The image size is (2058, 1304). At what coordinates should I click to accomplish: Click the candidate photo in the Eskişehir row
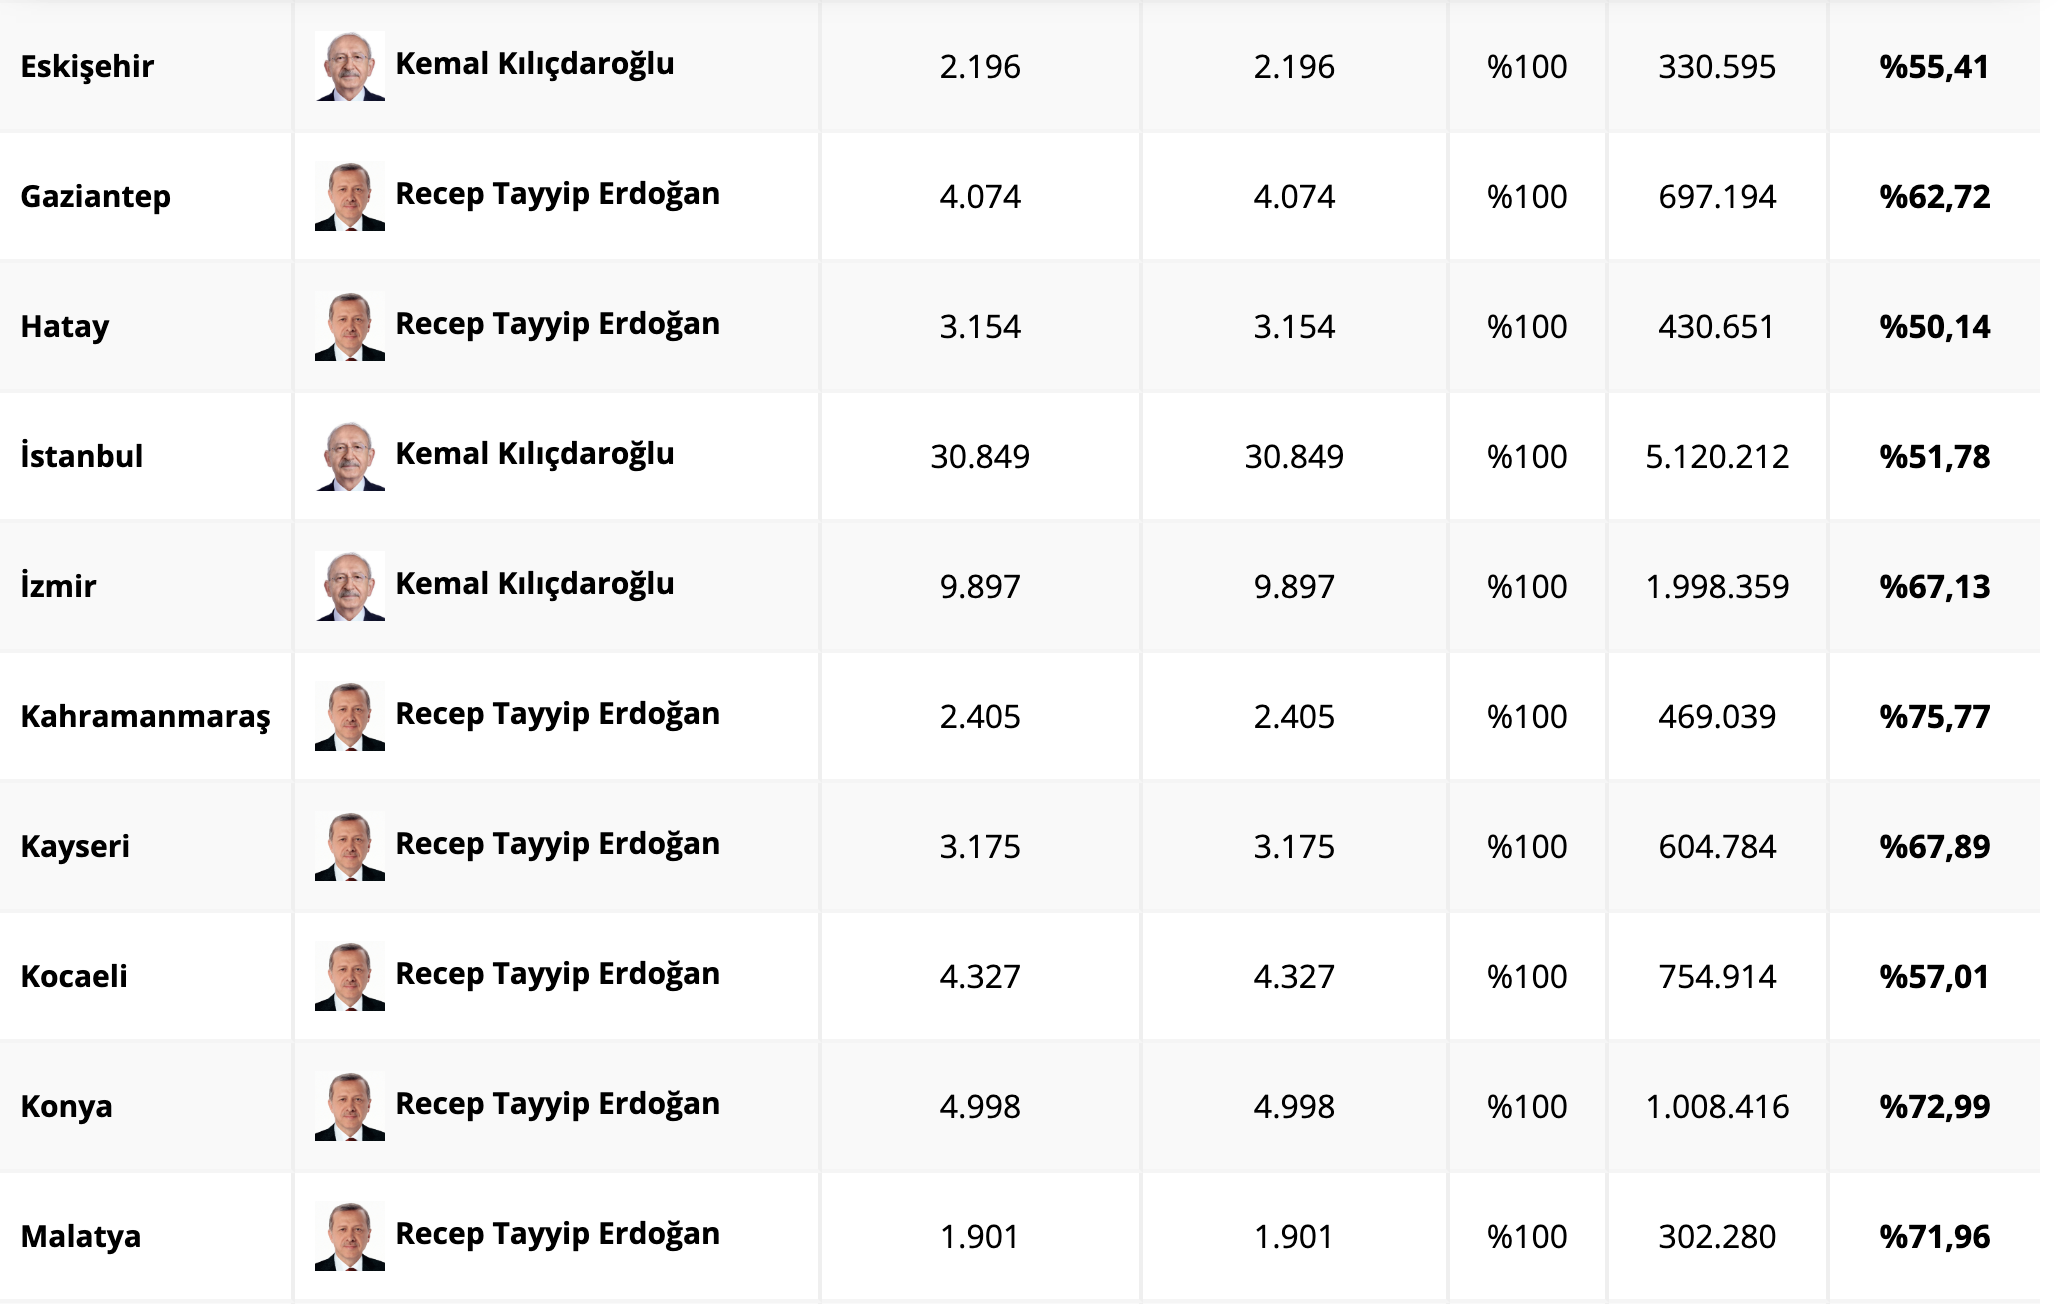tap(349, 66)
